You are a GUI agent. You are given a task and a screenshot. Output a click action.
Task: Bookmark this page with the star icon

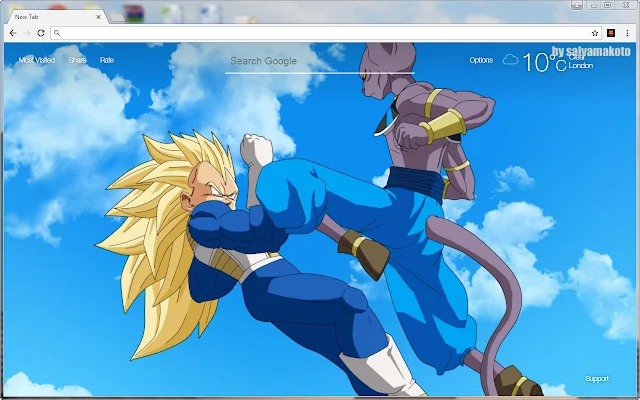[x=595, y=33]
